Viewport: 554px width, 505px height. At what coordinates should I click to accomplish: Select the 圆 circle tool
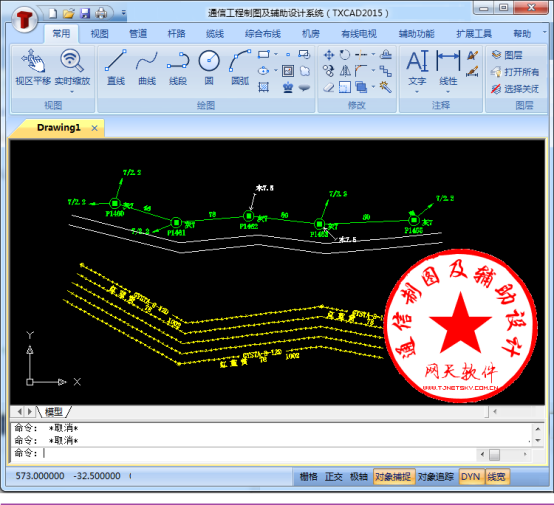(209, 67)
